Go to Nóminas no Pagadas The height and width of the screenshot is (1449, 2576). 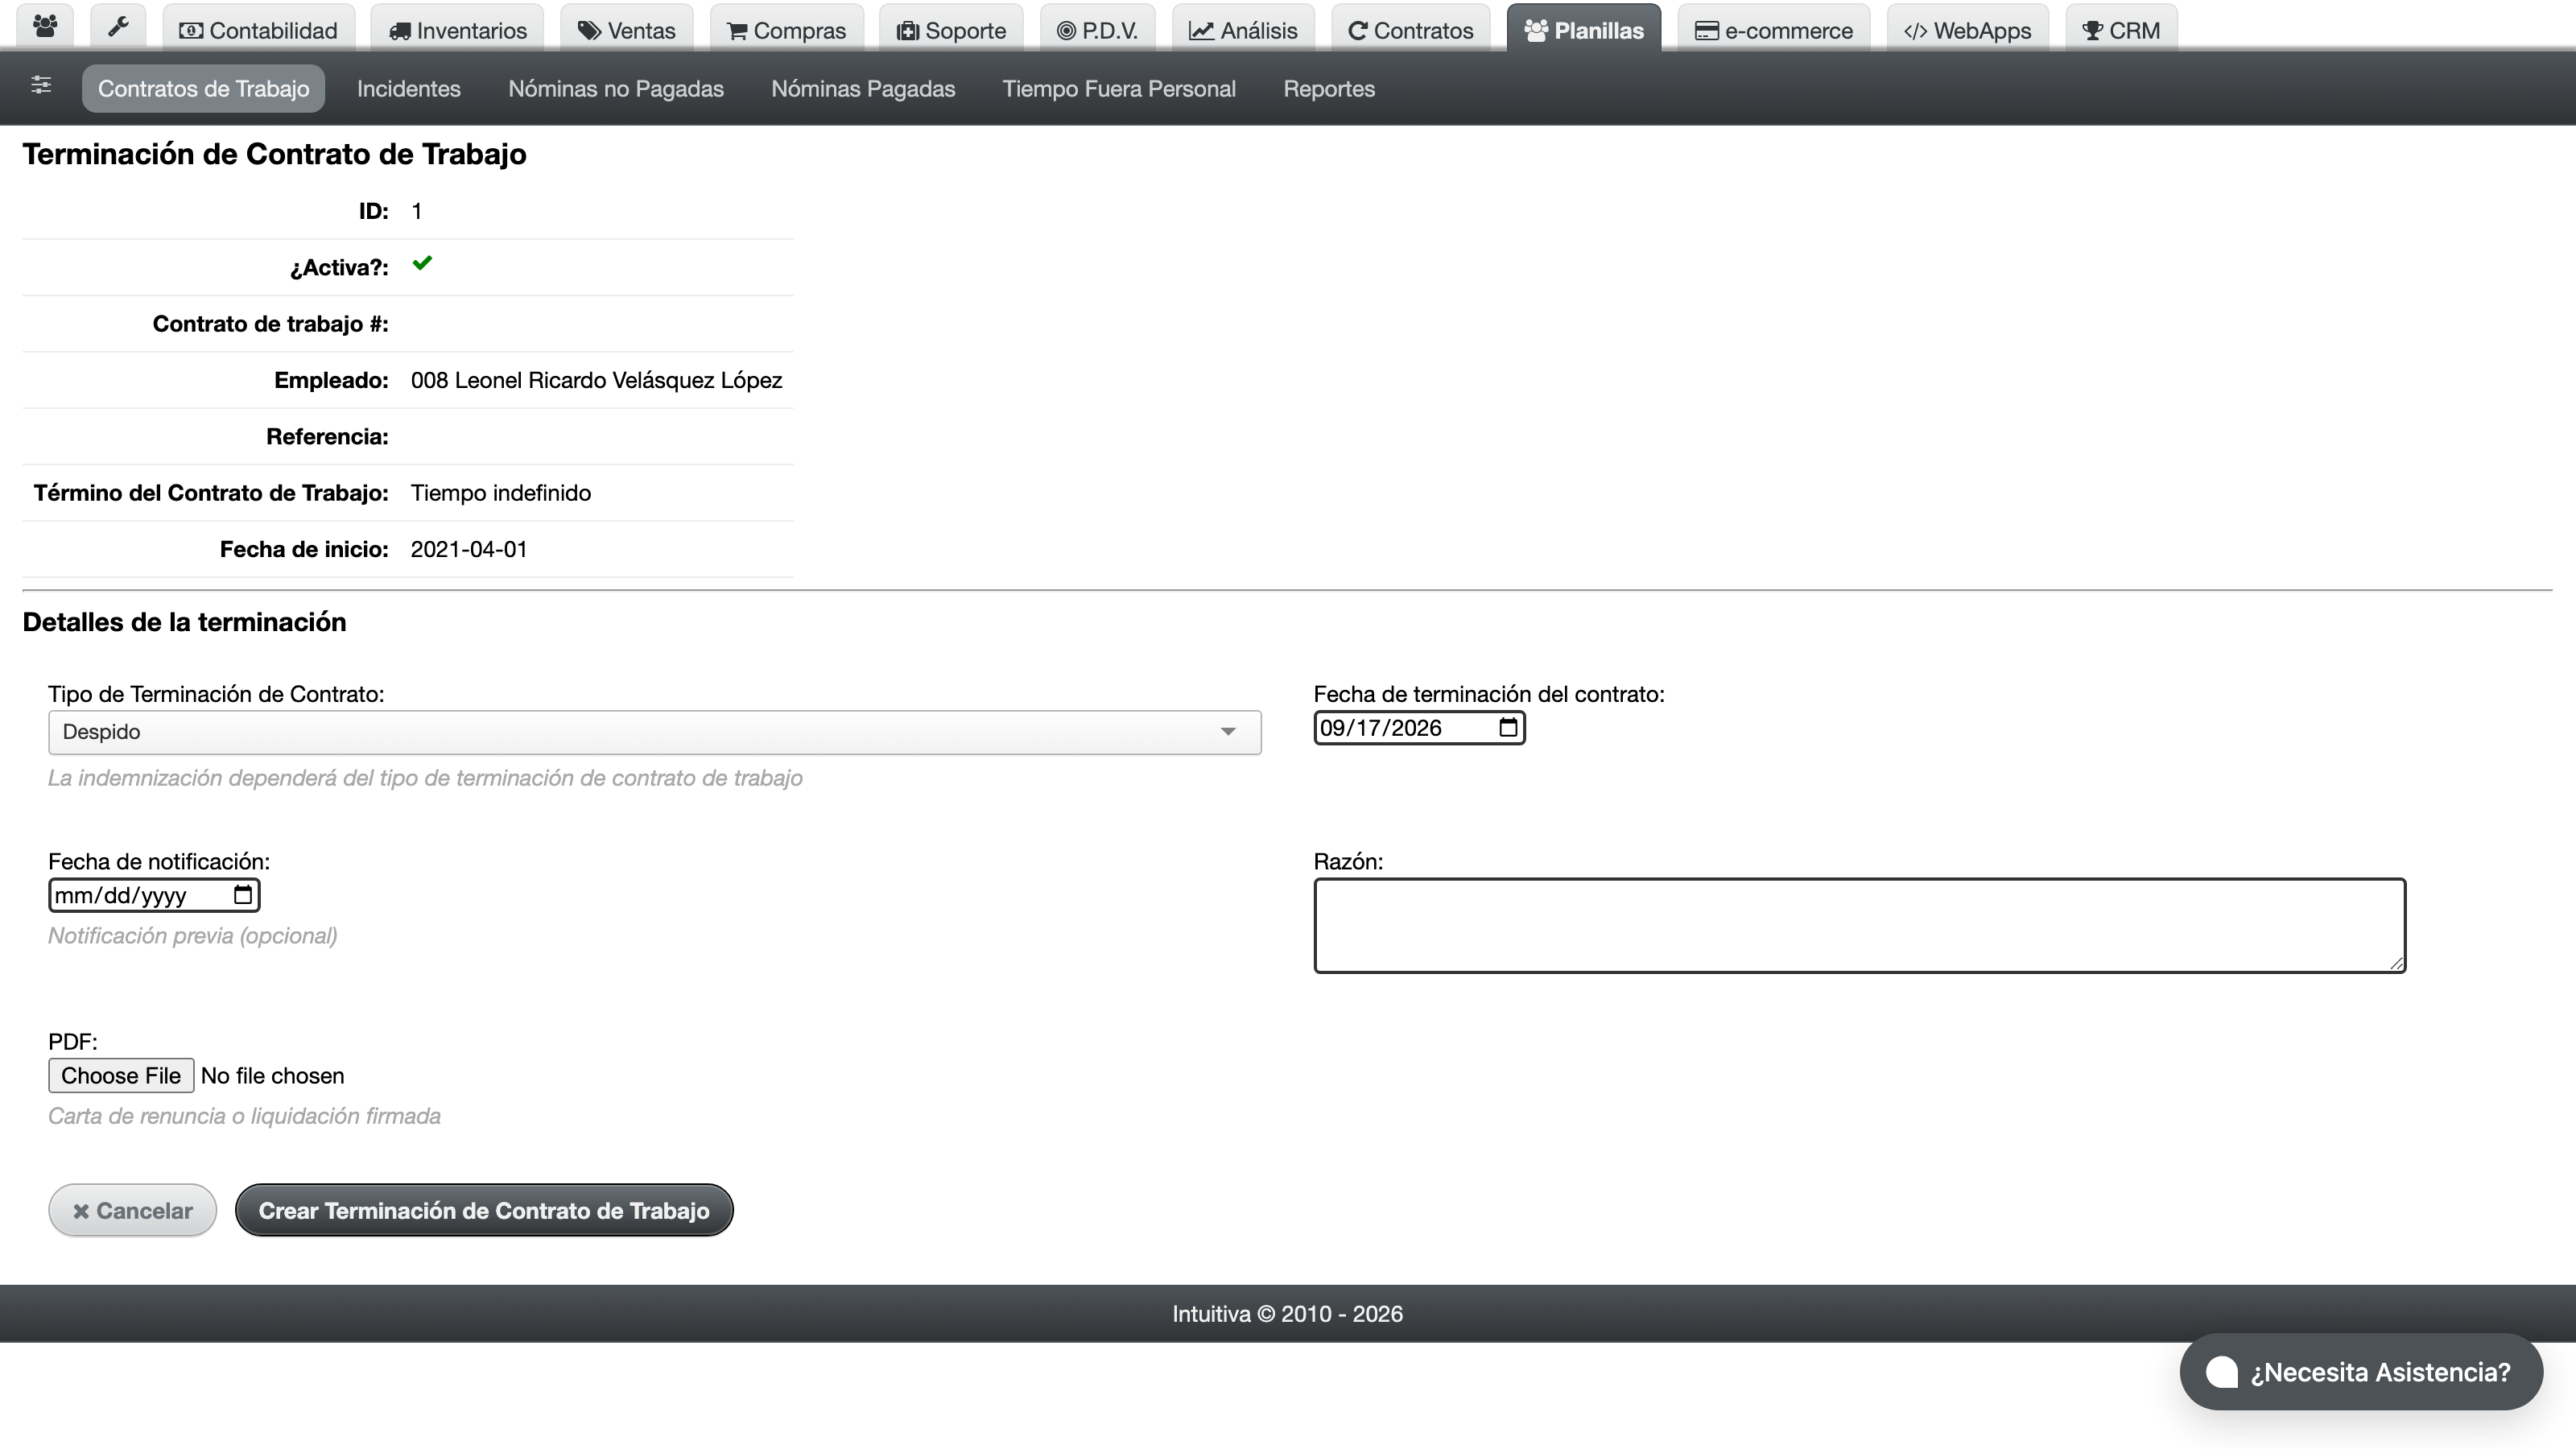coord(616,89)
